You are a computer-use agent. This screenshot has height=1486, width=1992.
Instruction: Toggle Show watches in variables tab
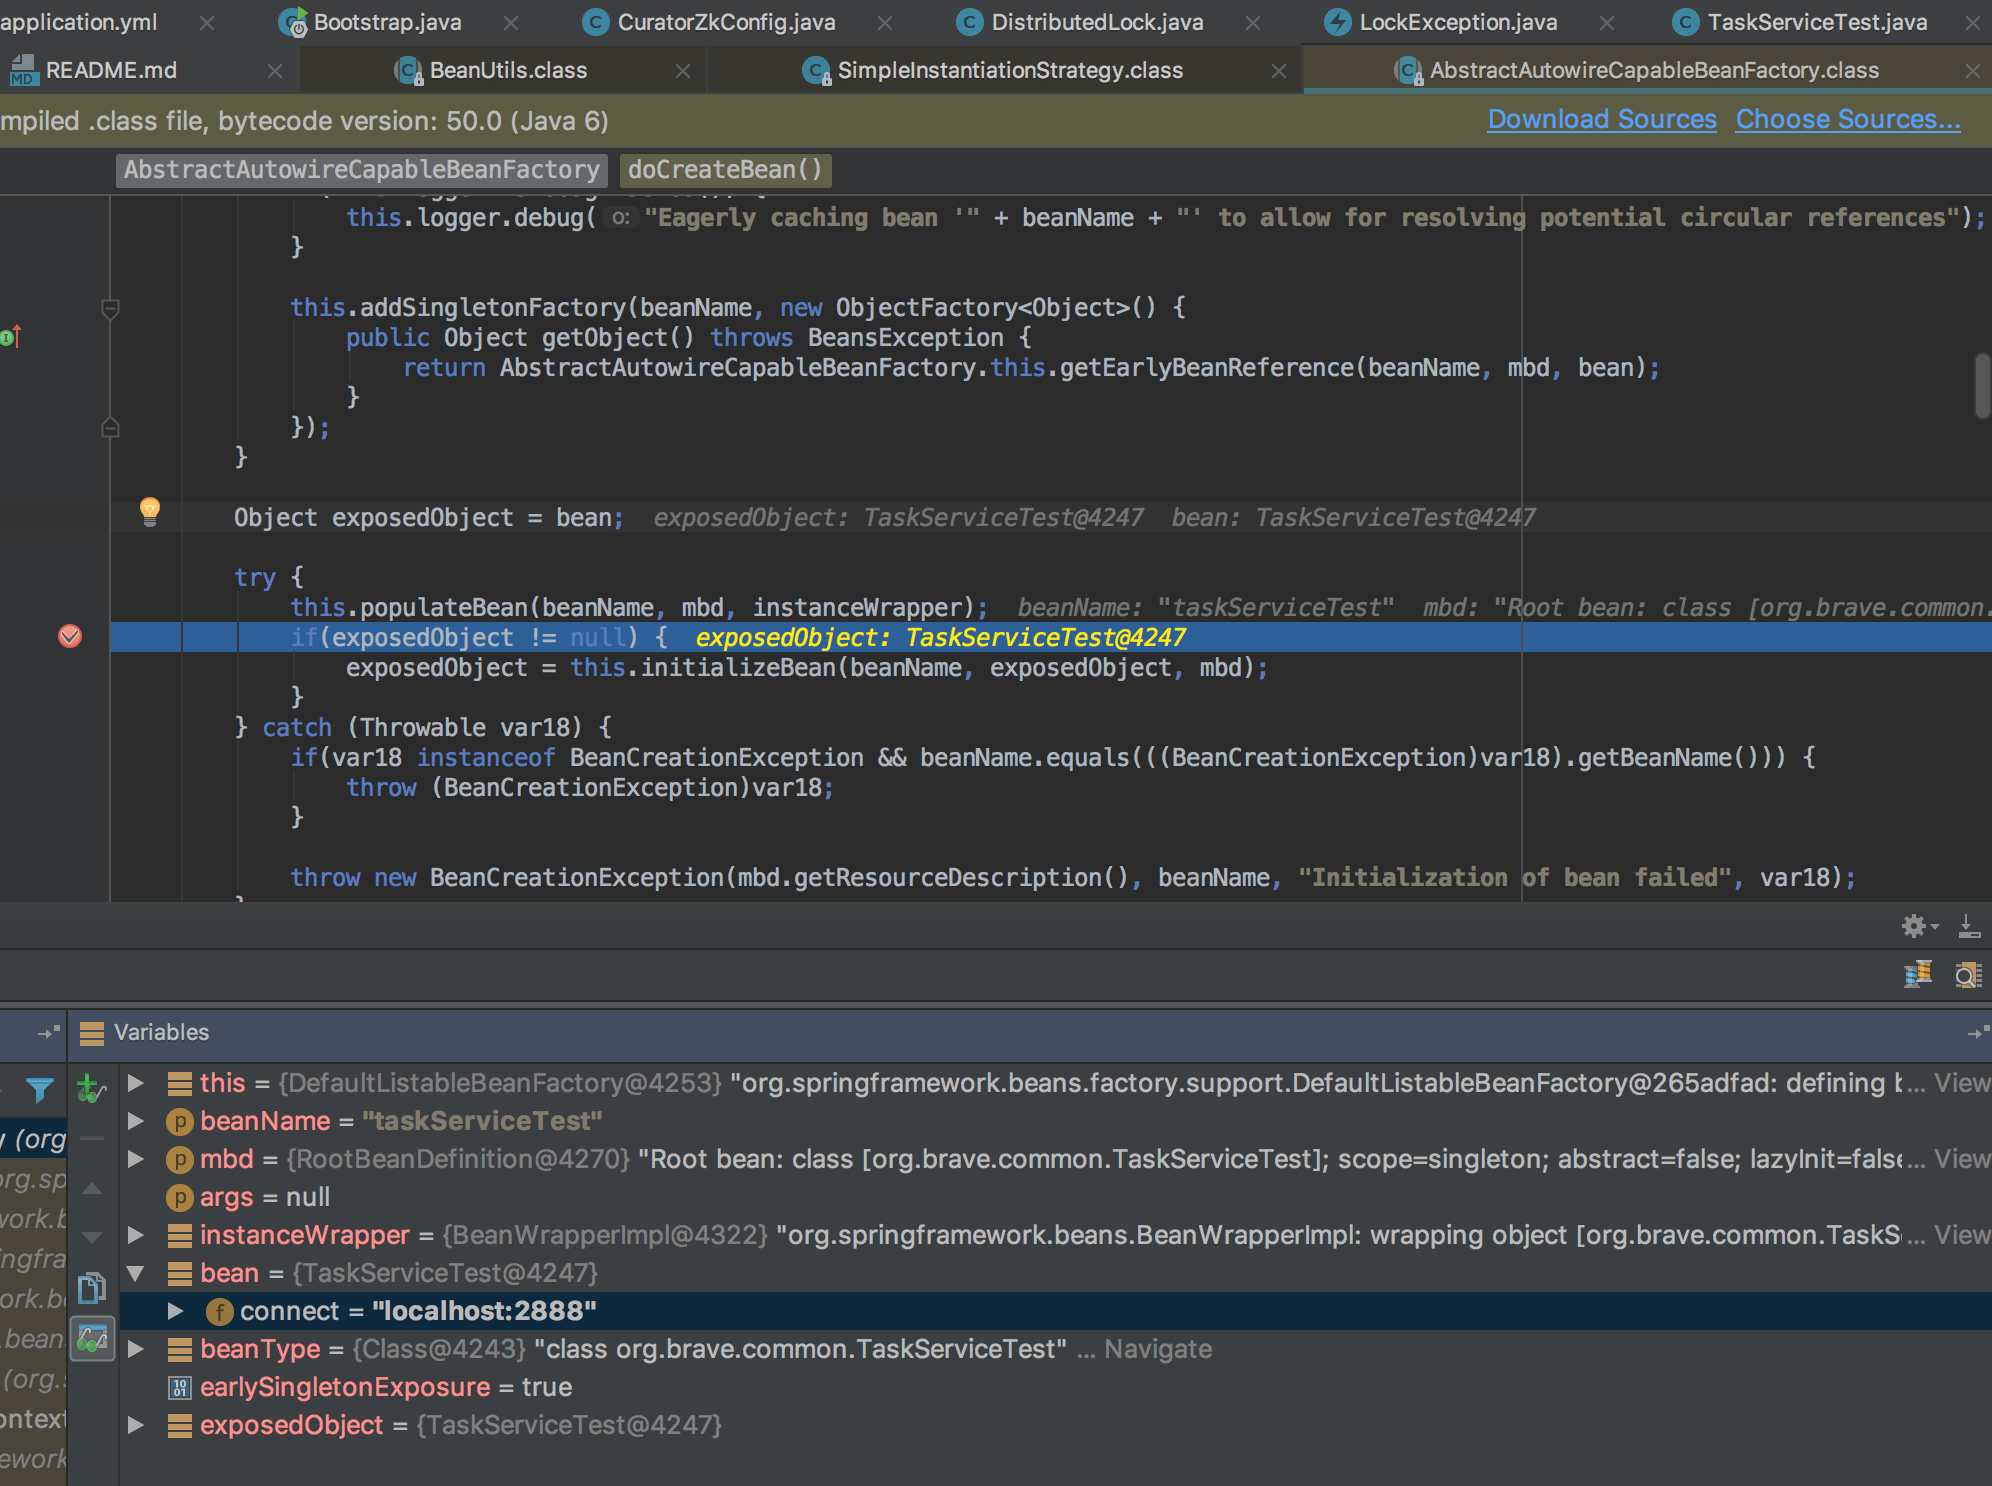[92, 1338]
